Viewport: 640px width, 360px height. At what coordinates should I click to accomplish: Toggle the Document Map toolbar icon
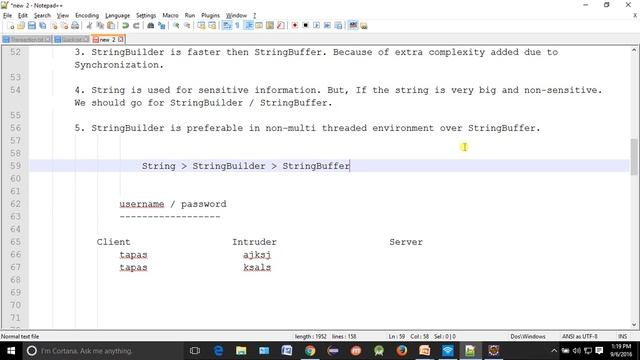(x=270, y=26)
